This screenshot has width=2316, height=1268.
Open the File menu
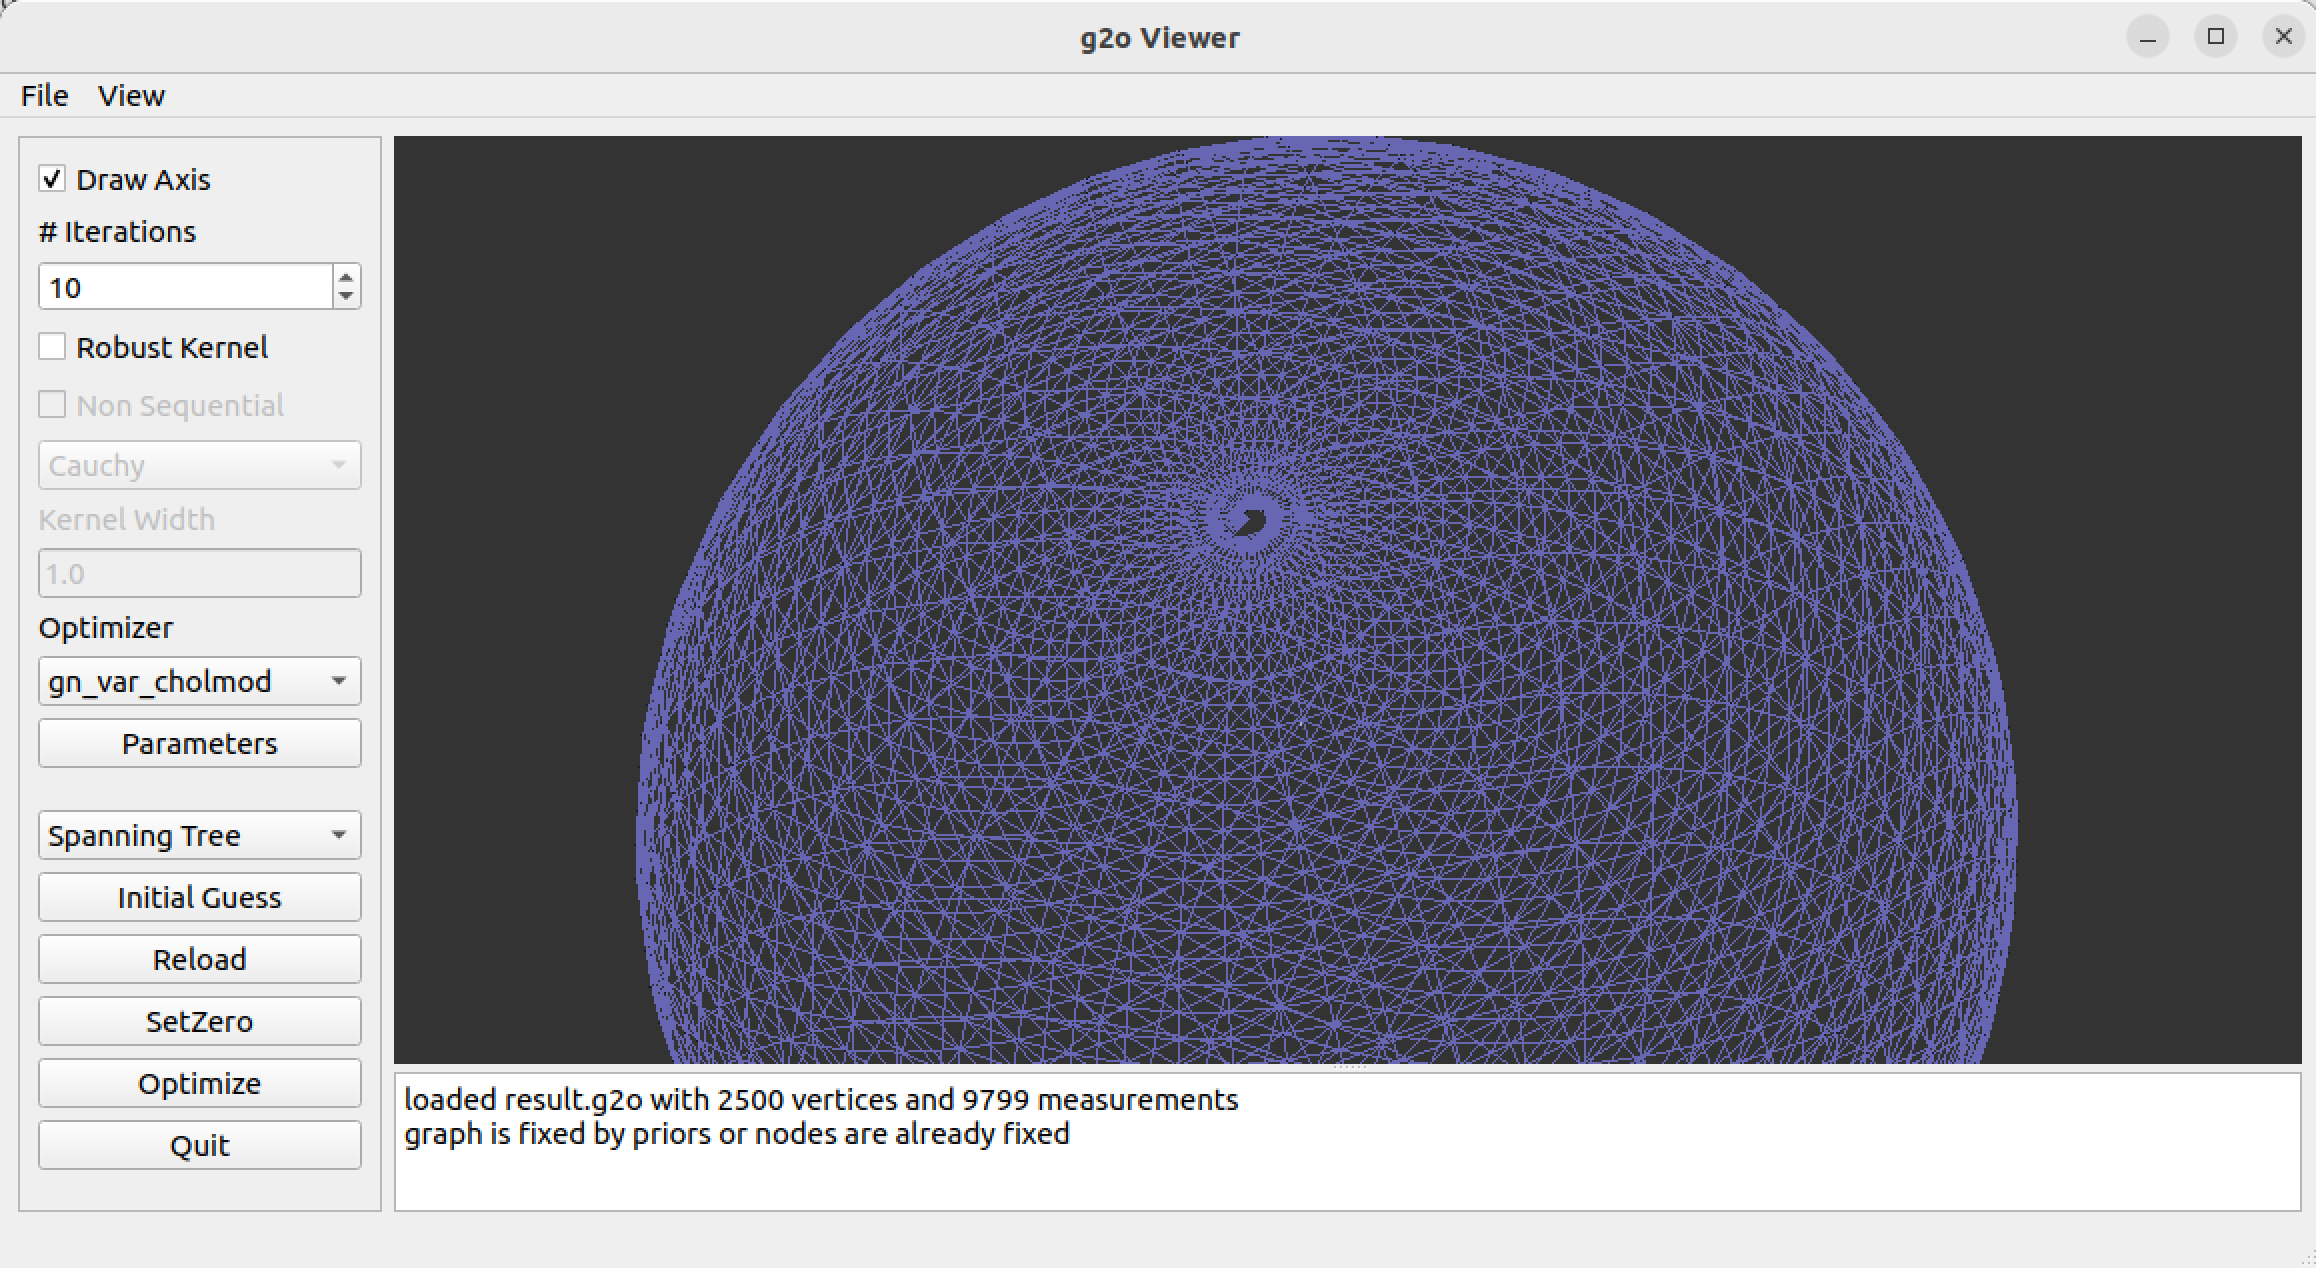44,96
